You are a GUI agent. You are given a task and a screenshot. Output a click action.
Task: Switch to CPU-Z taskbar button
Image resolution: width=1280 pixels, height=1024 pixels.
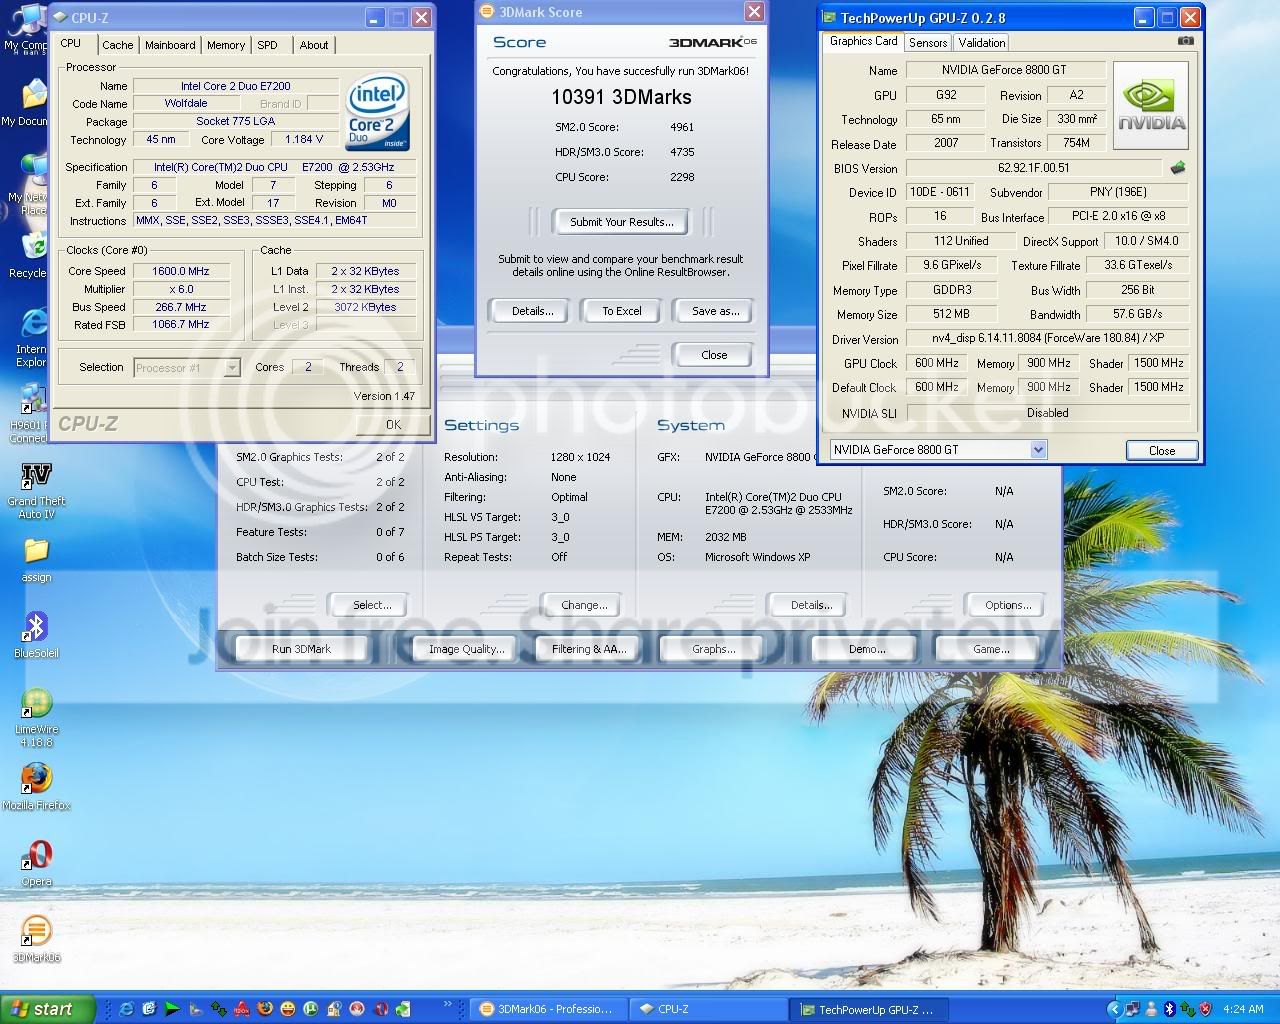(708, 1009)
